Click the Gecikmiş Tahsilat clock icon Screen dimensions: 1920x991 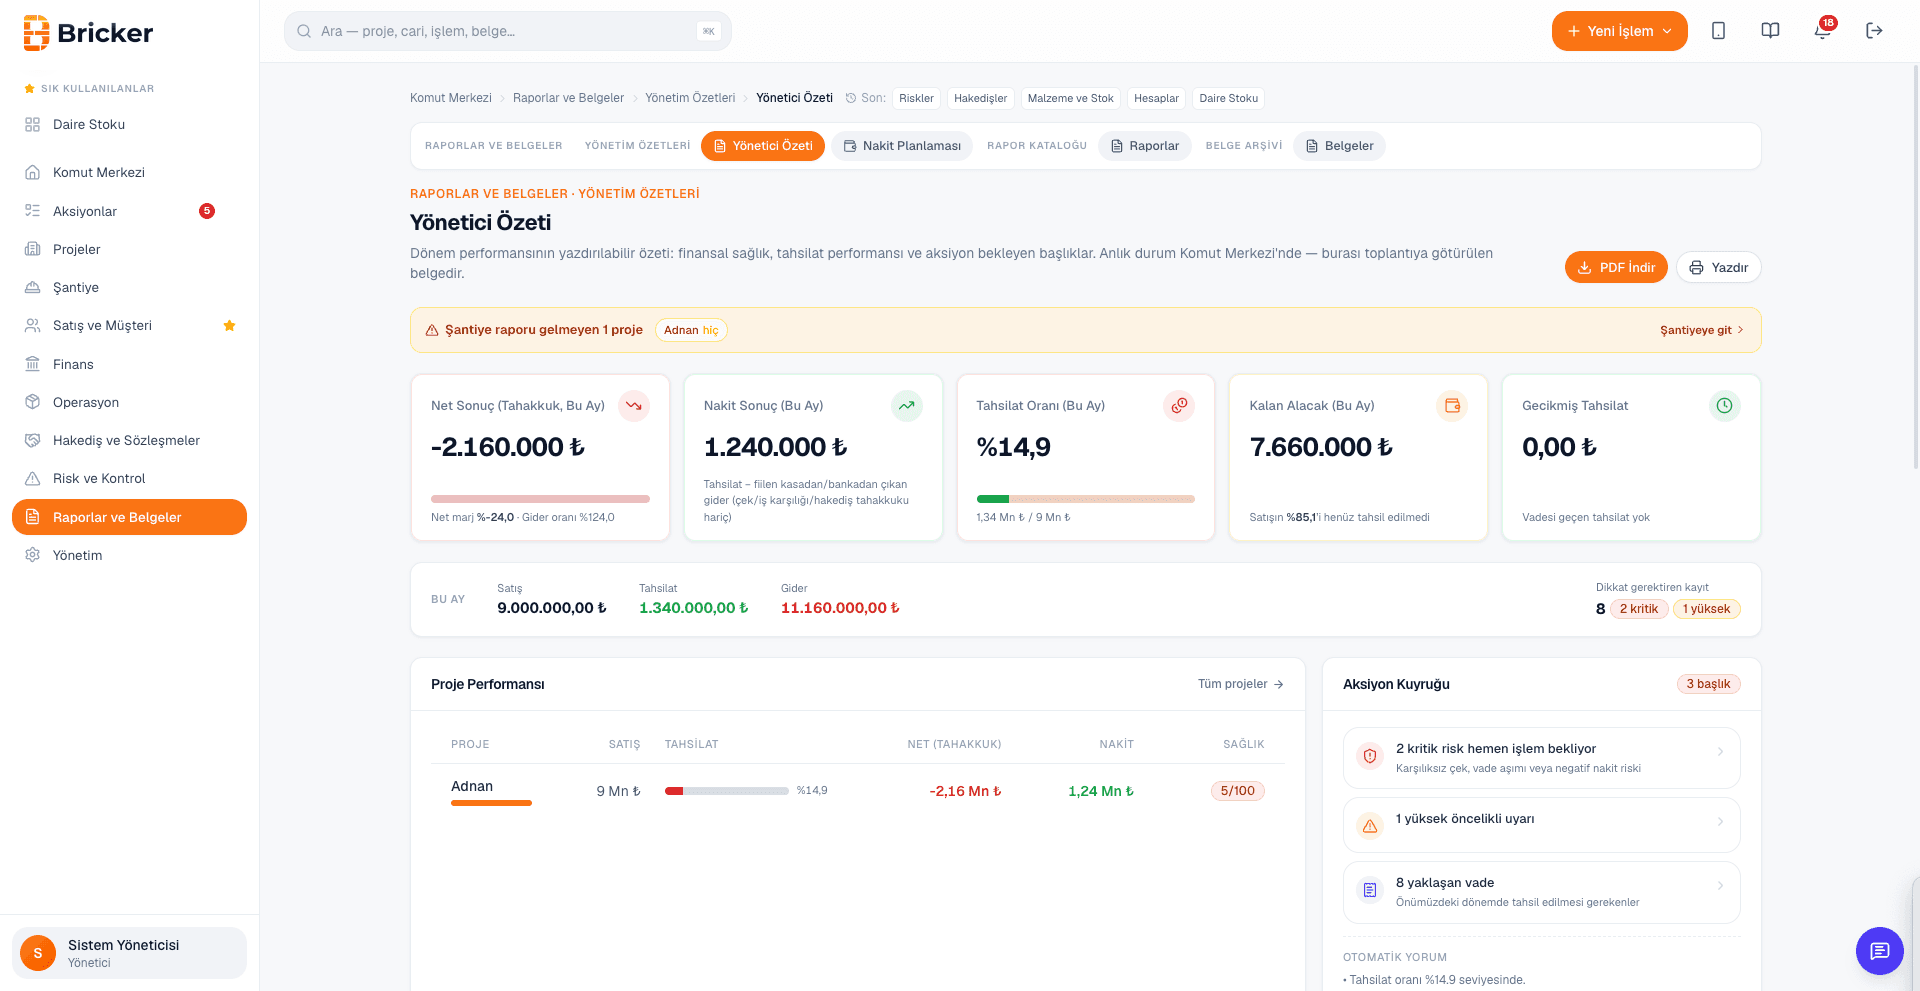point(1725,406)
